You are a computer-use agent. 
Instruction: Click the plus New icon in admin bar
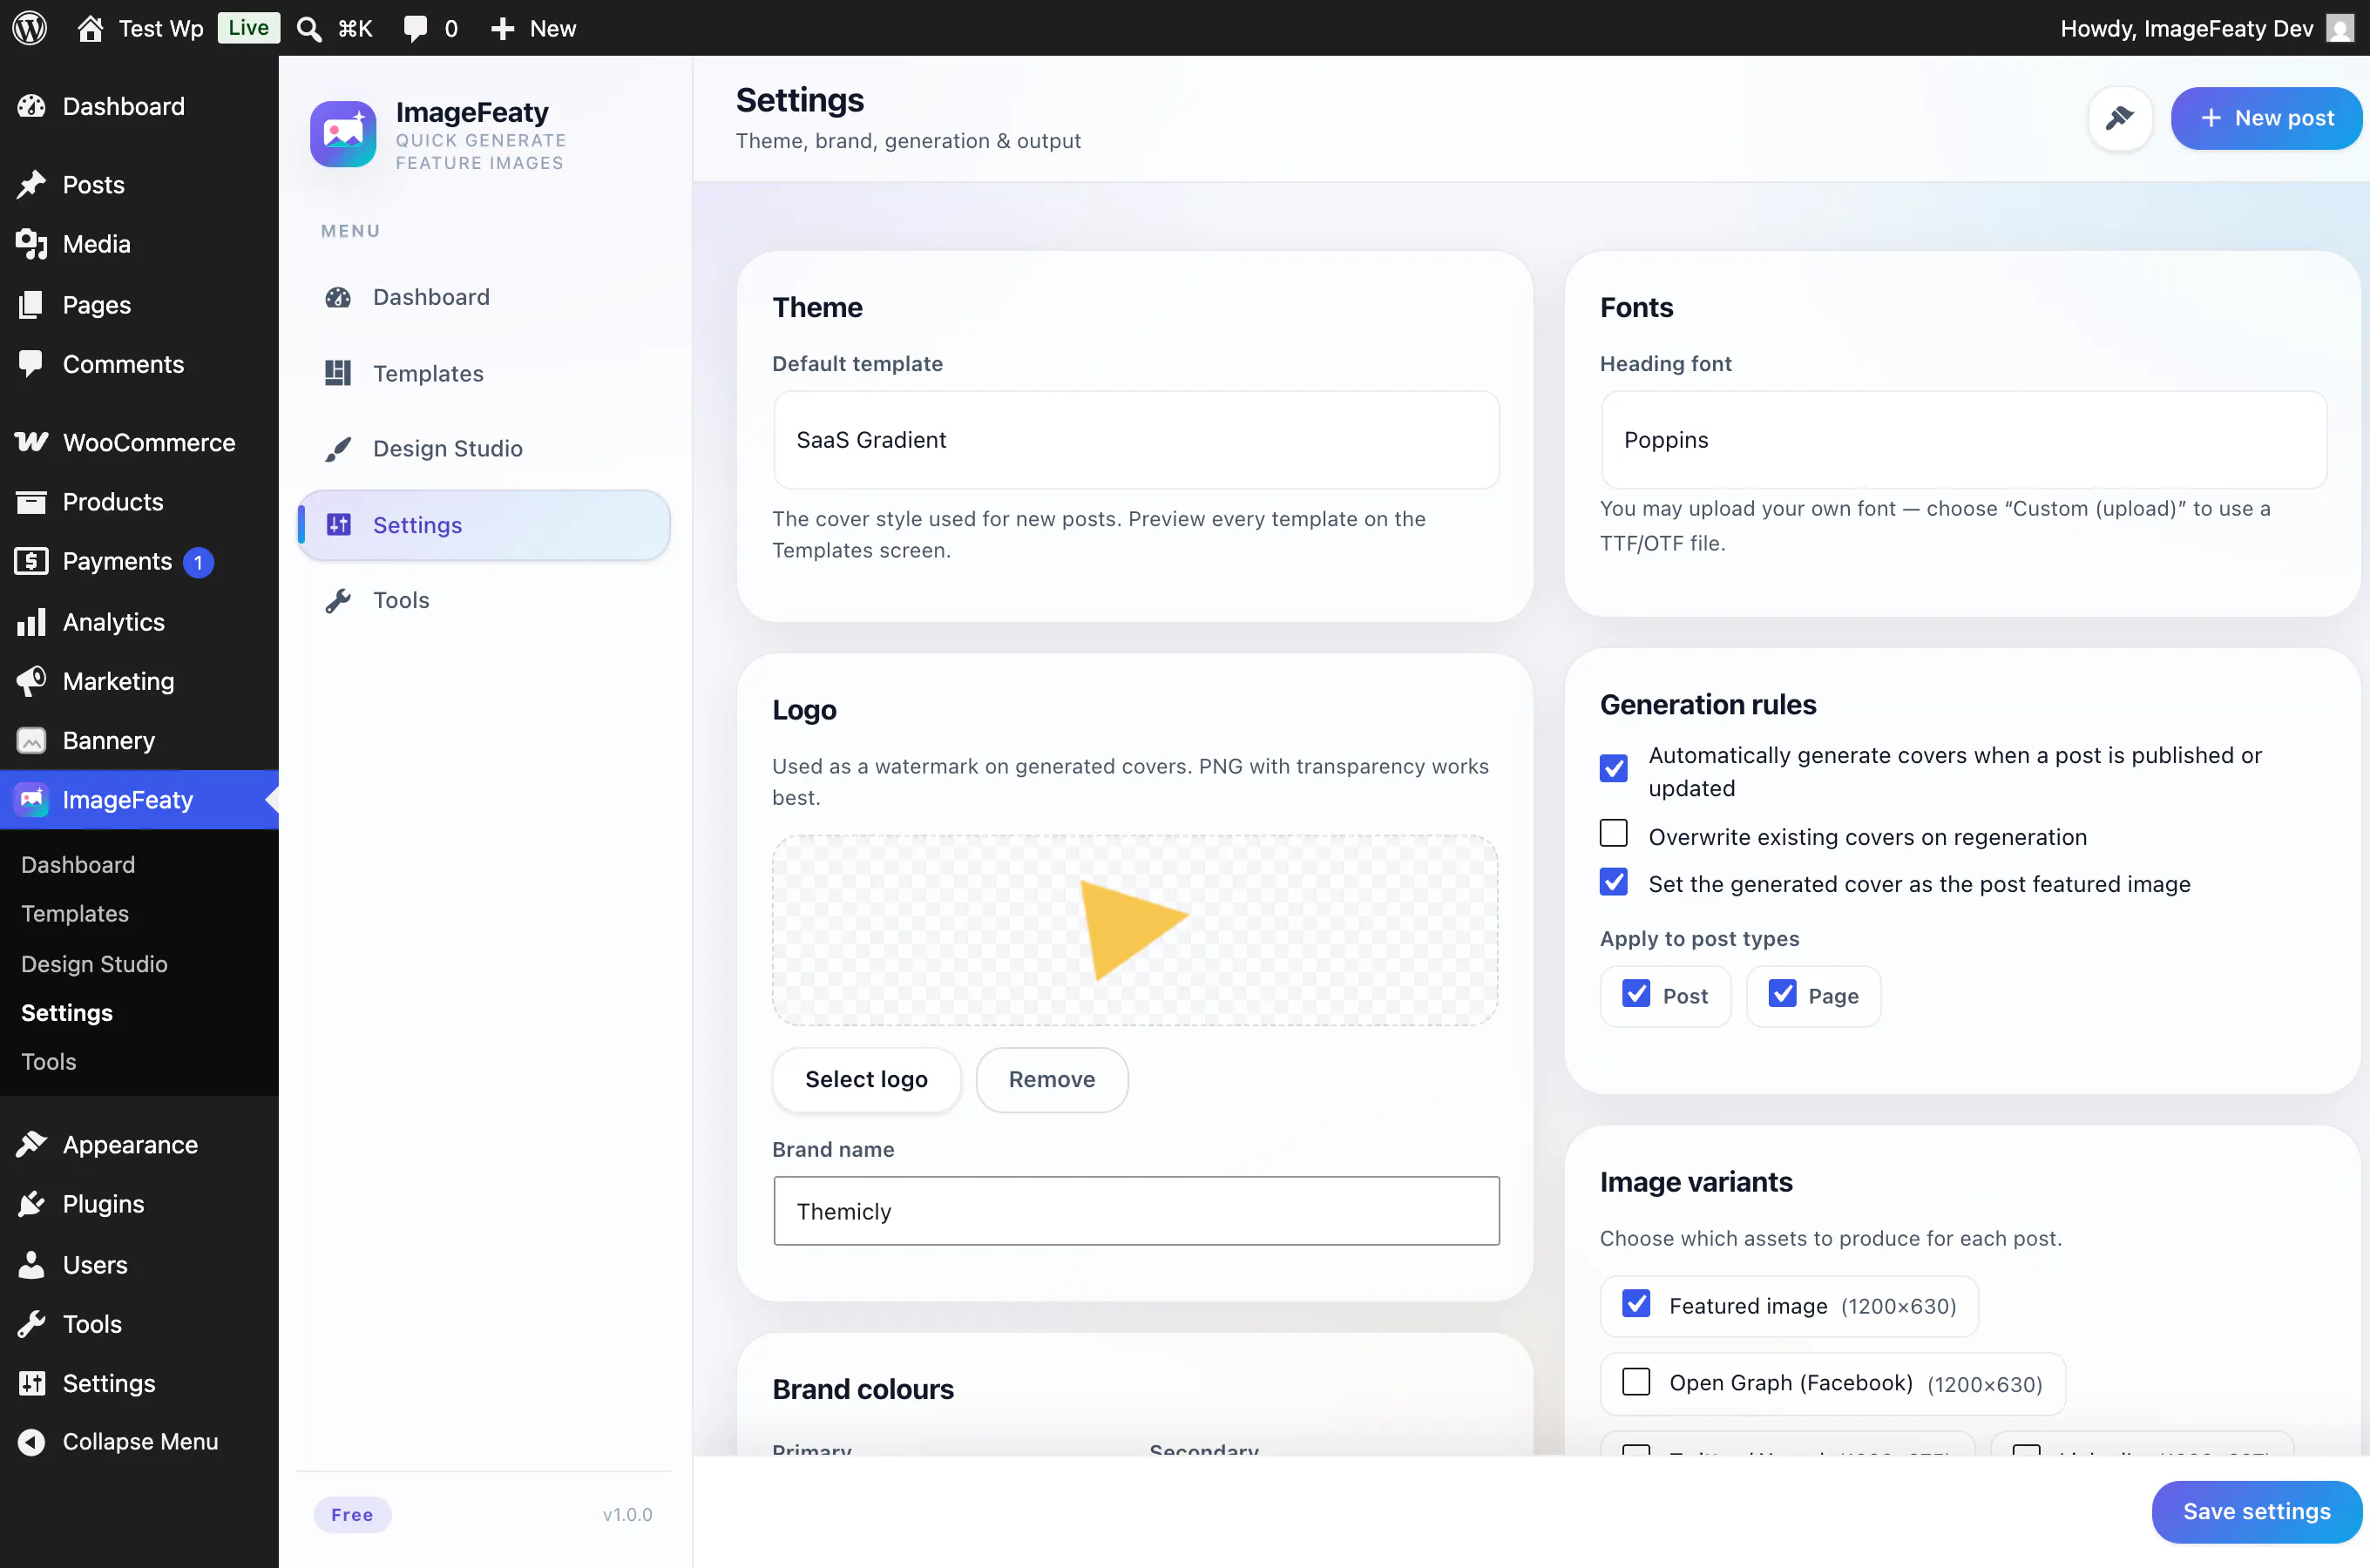pos(502,28)
